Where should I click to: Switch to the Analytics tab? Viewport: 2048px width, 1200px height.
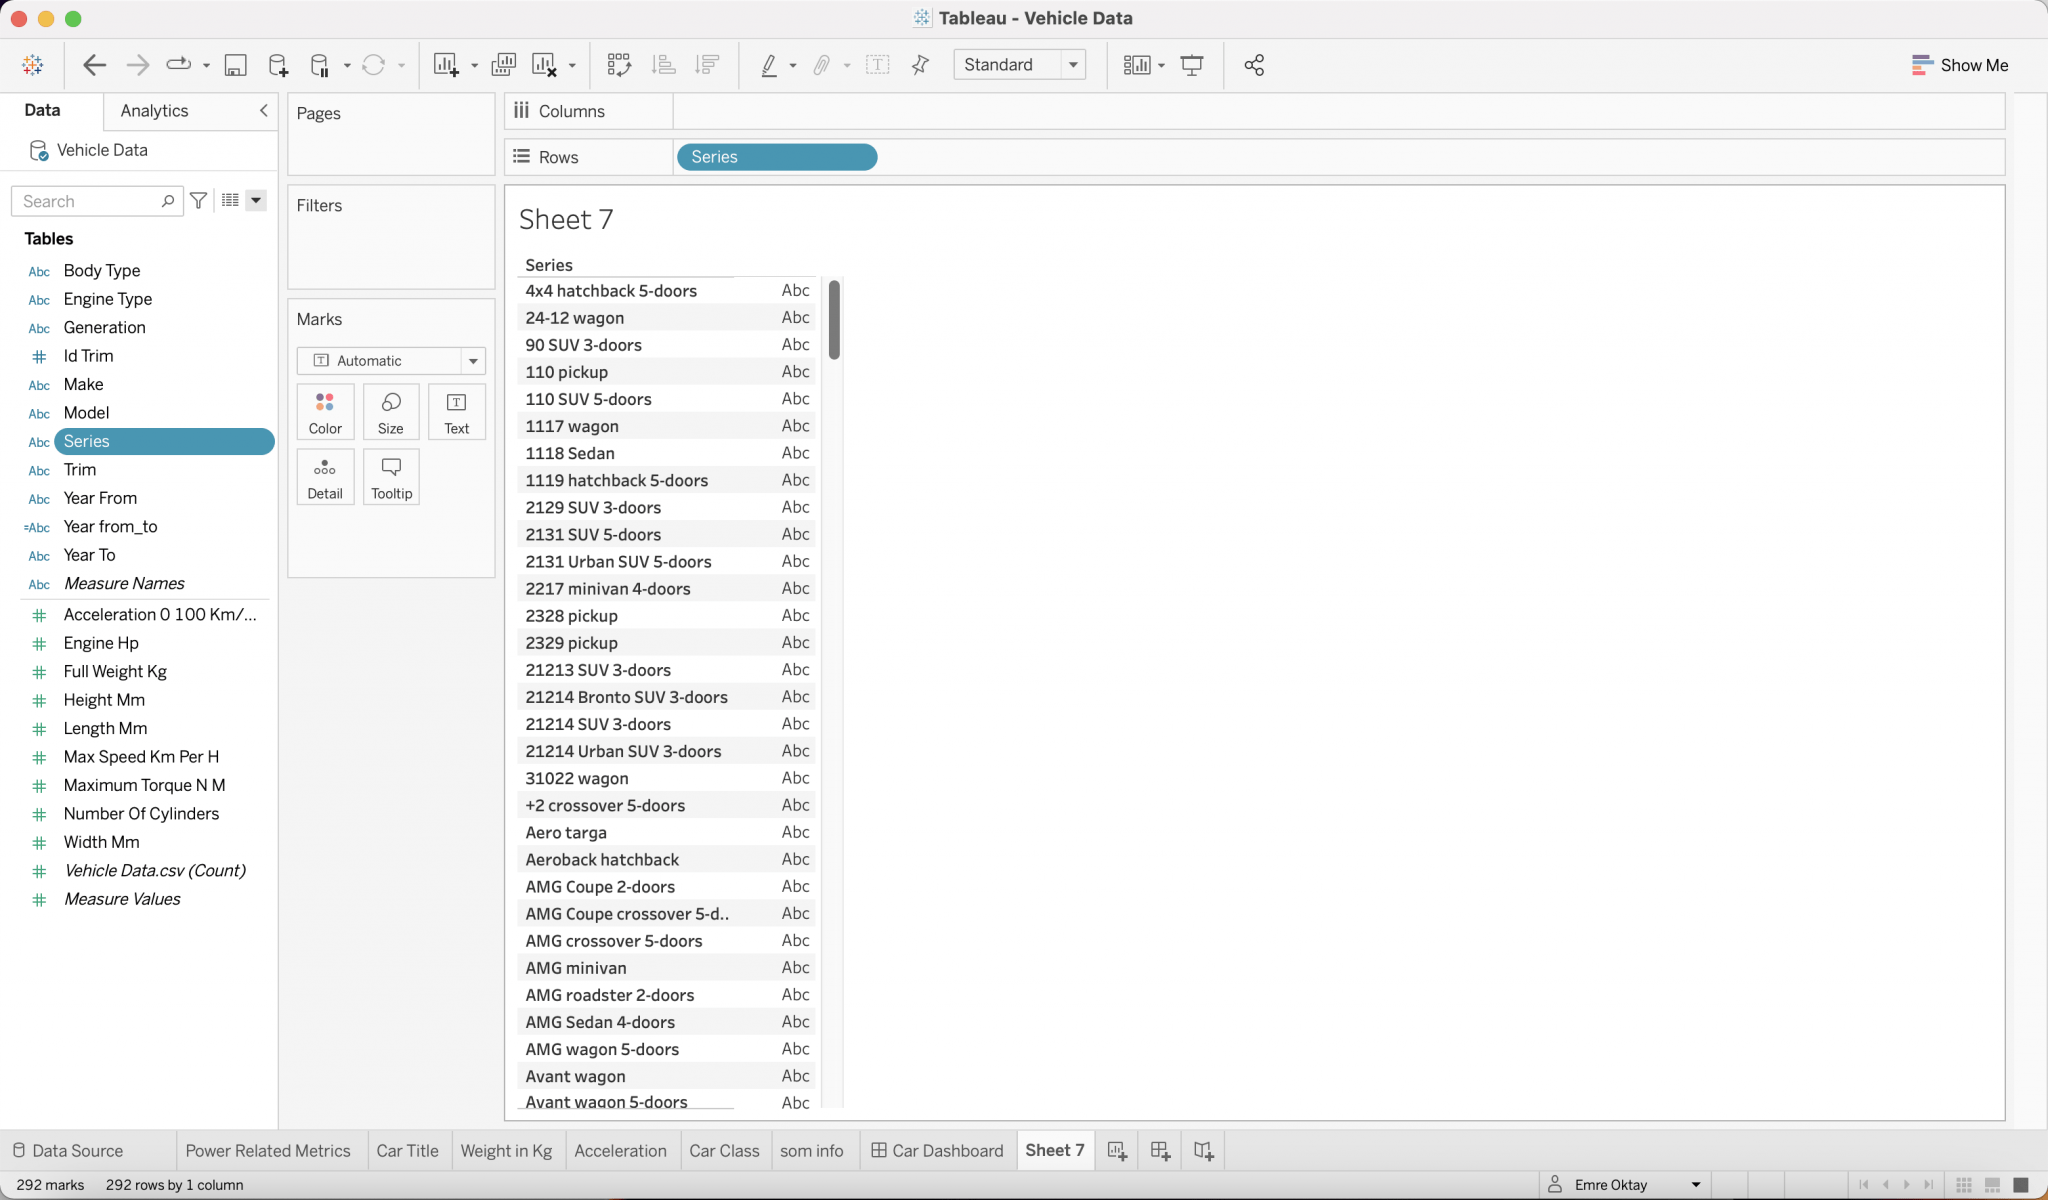pos(154,111)
